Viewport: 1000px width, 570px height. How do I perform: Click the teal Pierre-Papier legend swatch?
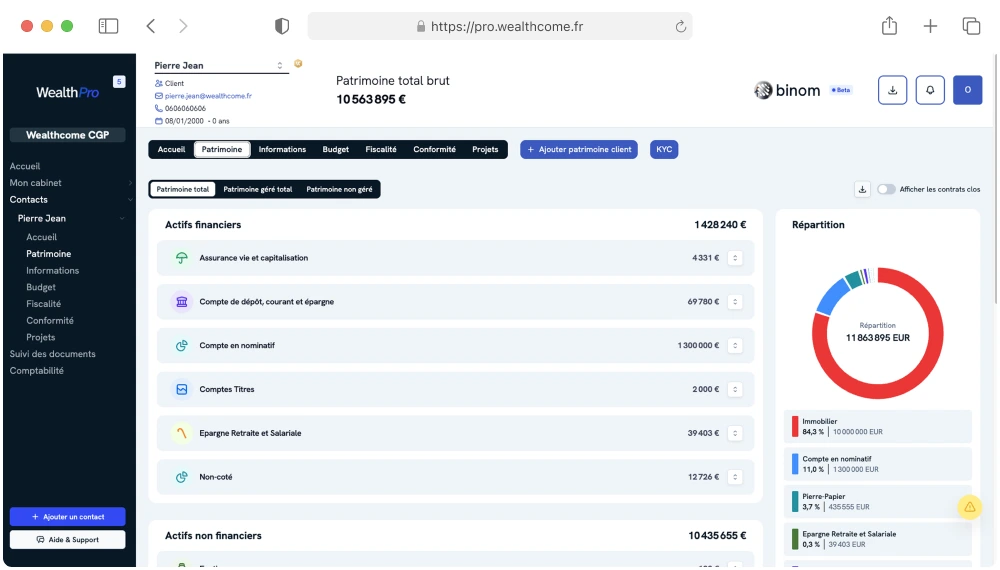795,502
